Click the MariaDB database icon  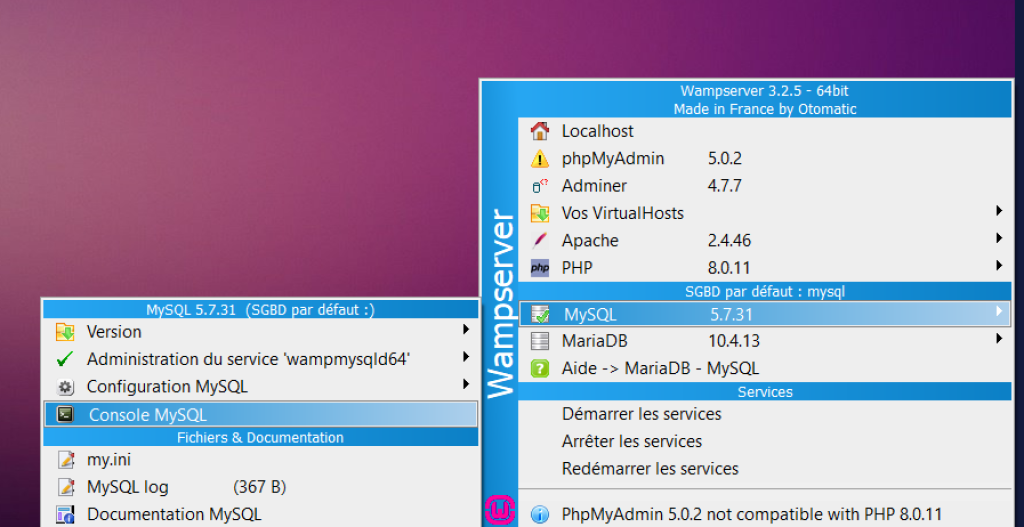(x=540, y=341)
